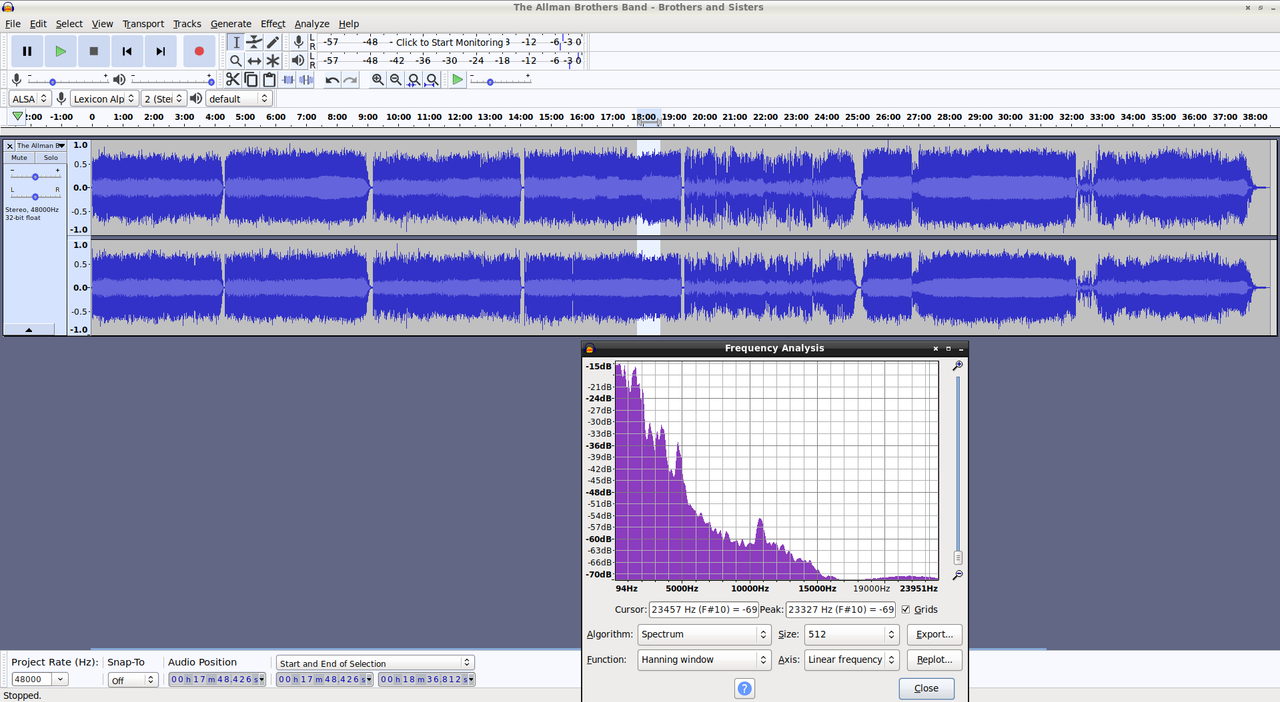This screenshot has width=1280, height=702.
Task: Adjust the recording volume slider
Action: pyautogui.click(x=67, y=80)
